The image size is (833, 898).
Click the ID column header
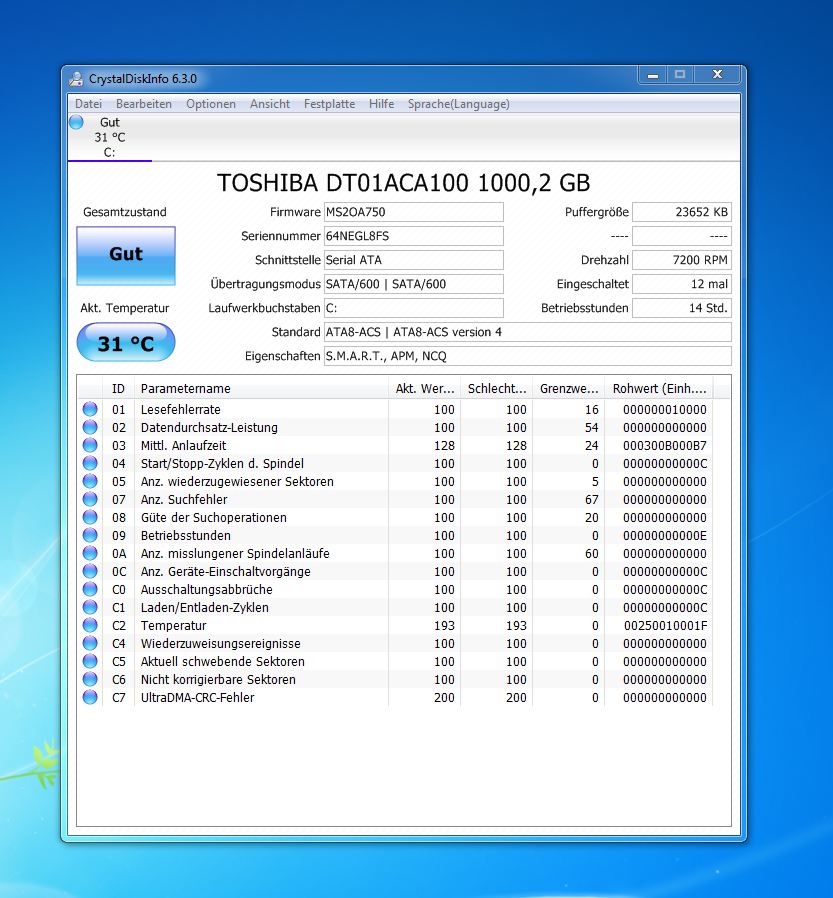click(119, 388)
